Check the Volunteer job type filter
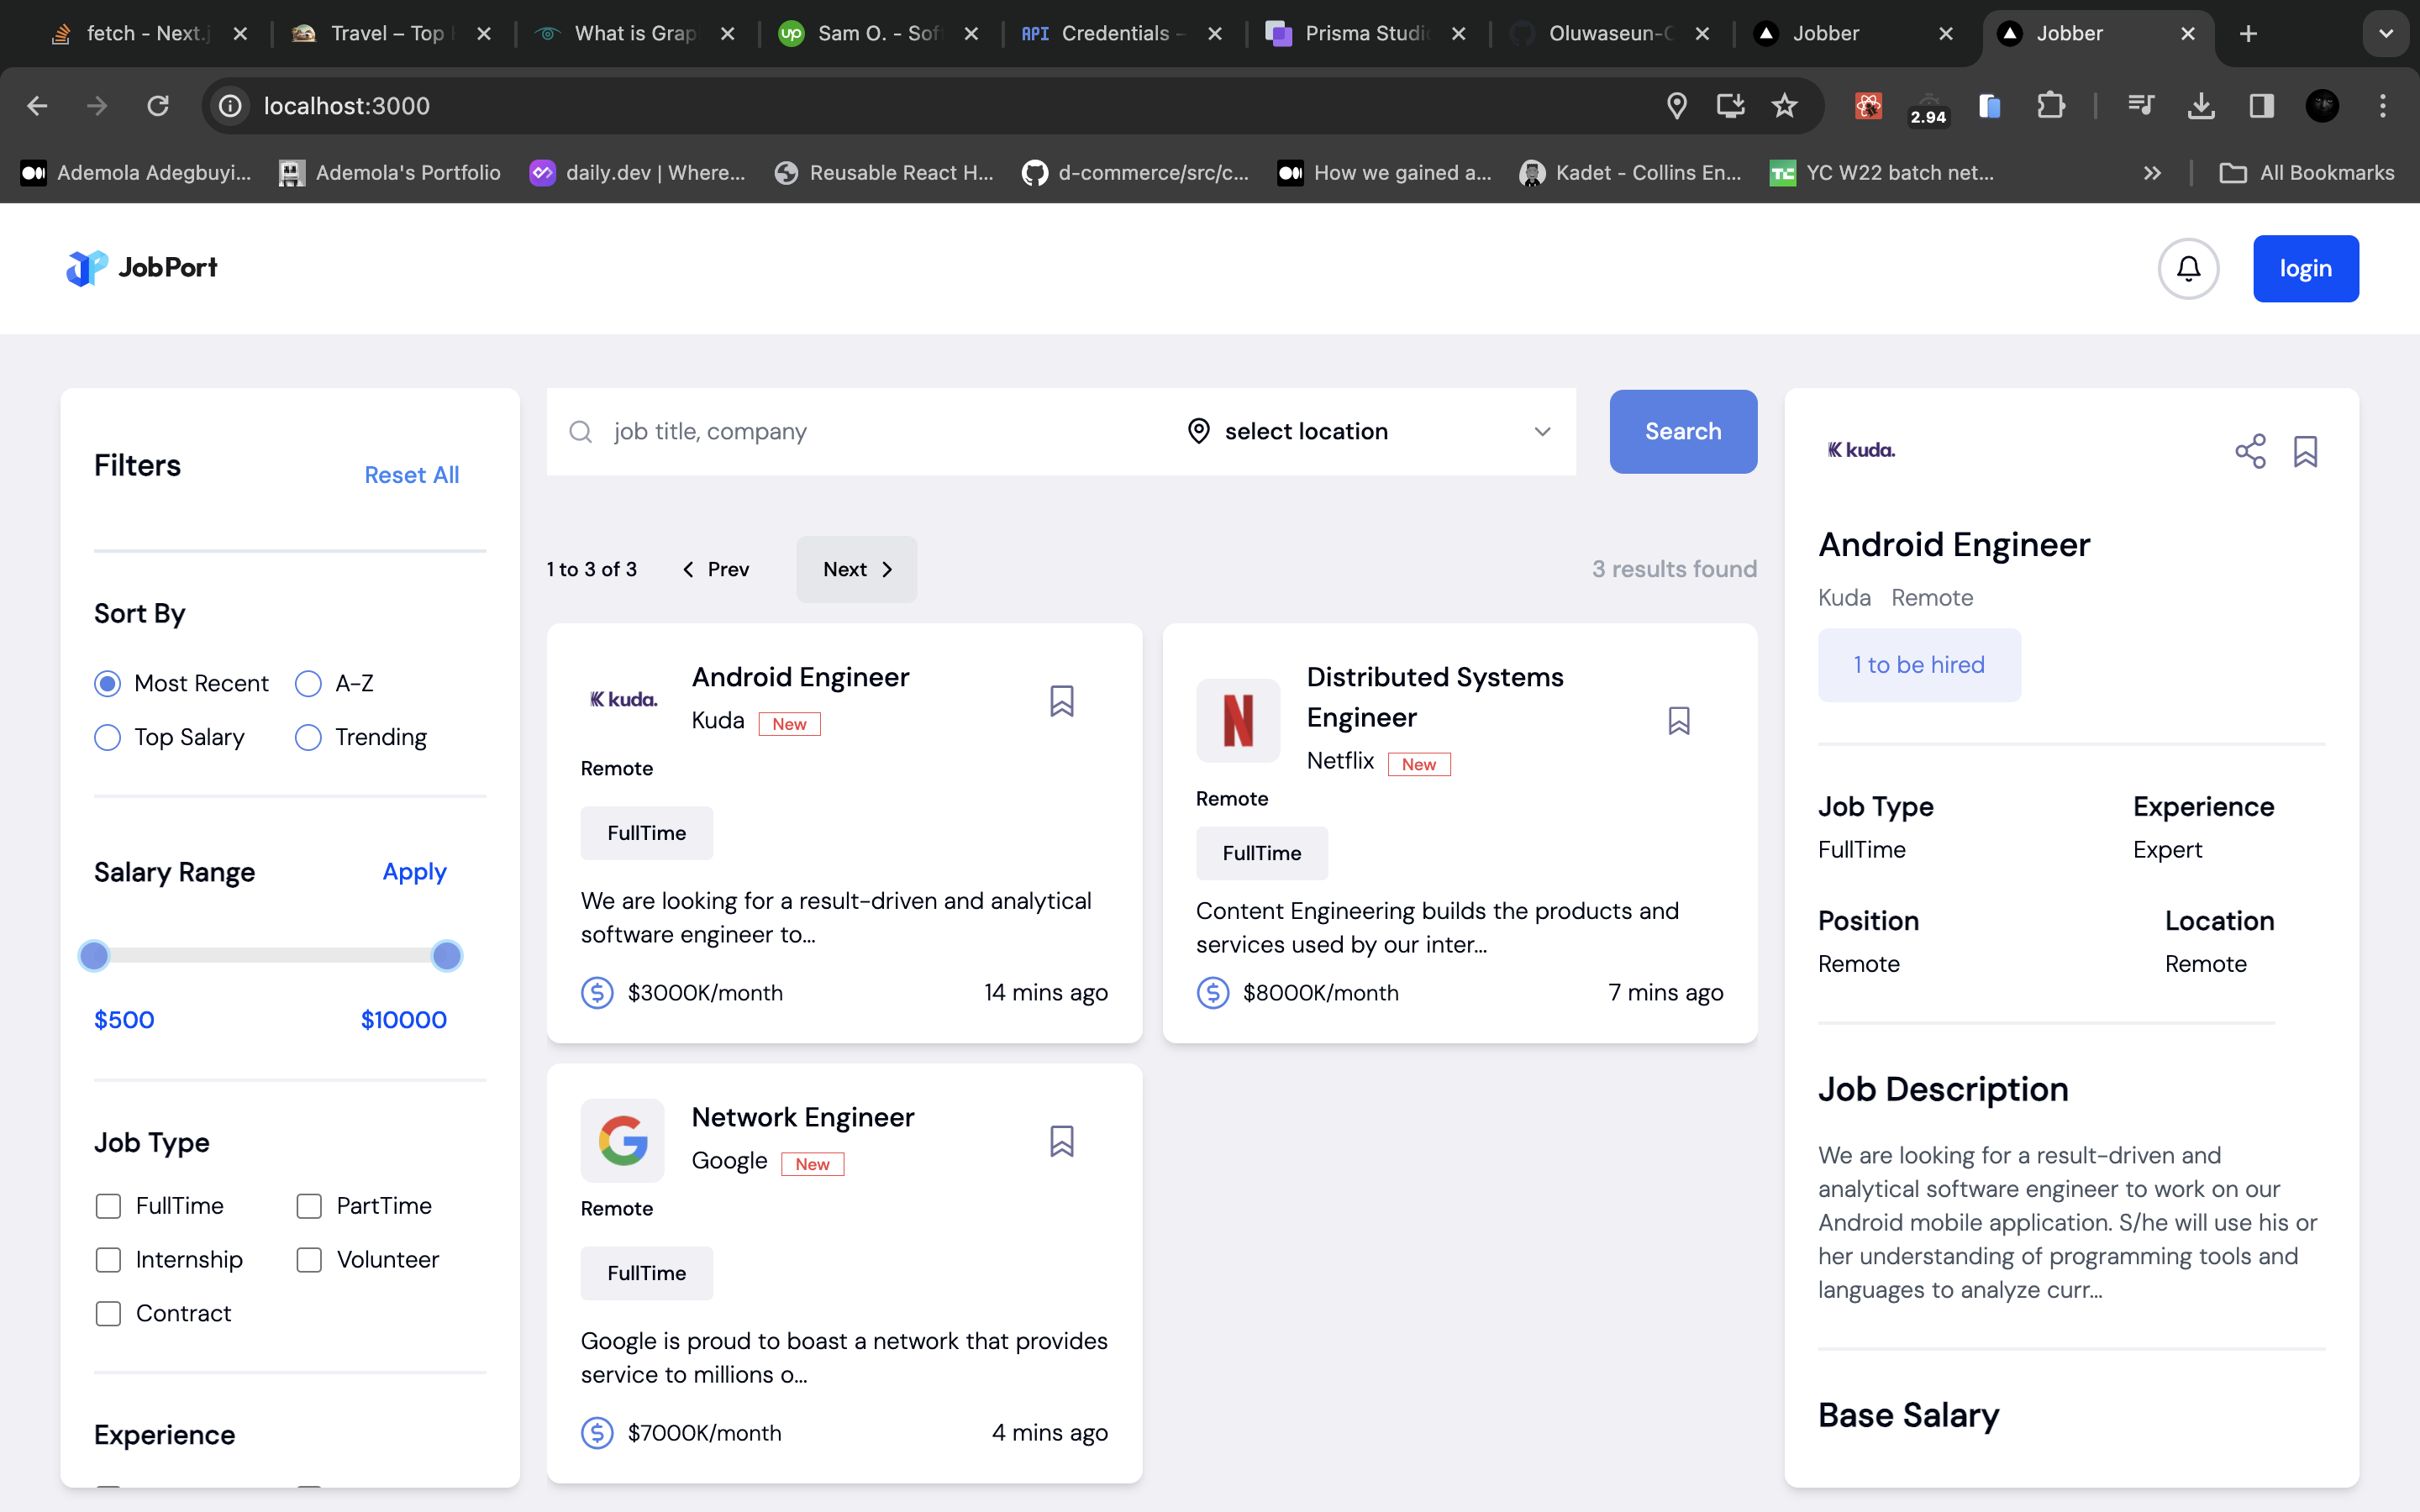Viewport: 2420px width, 1512px height. click(x=309, y=1260)
